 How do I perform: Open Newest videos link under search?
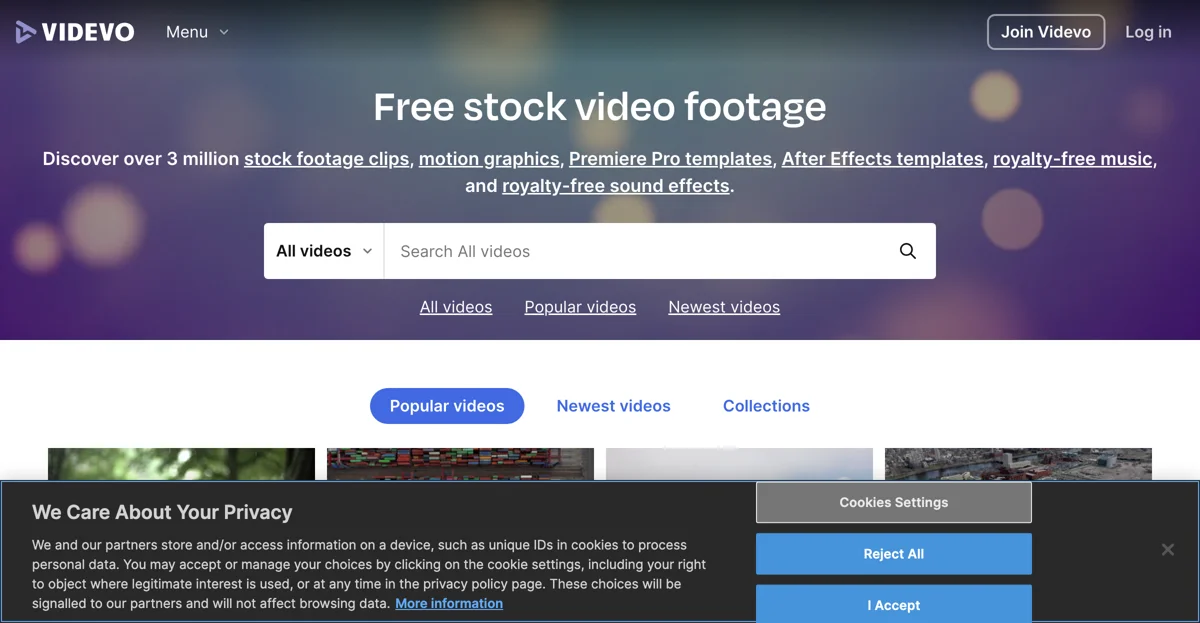tap(724, 307)
